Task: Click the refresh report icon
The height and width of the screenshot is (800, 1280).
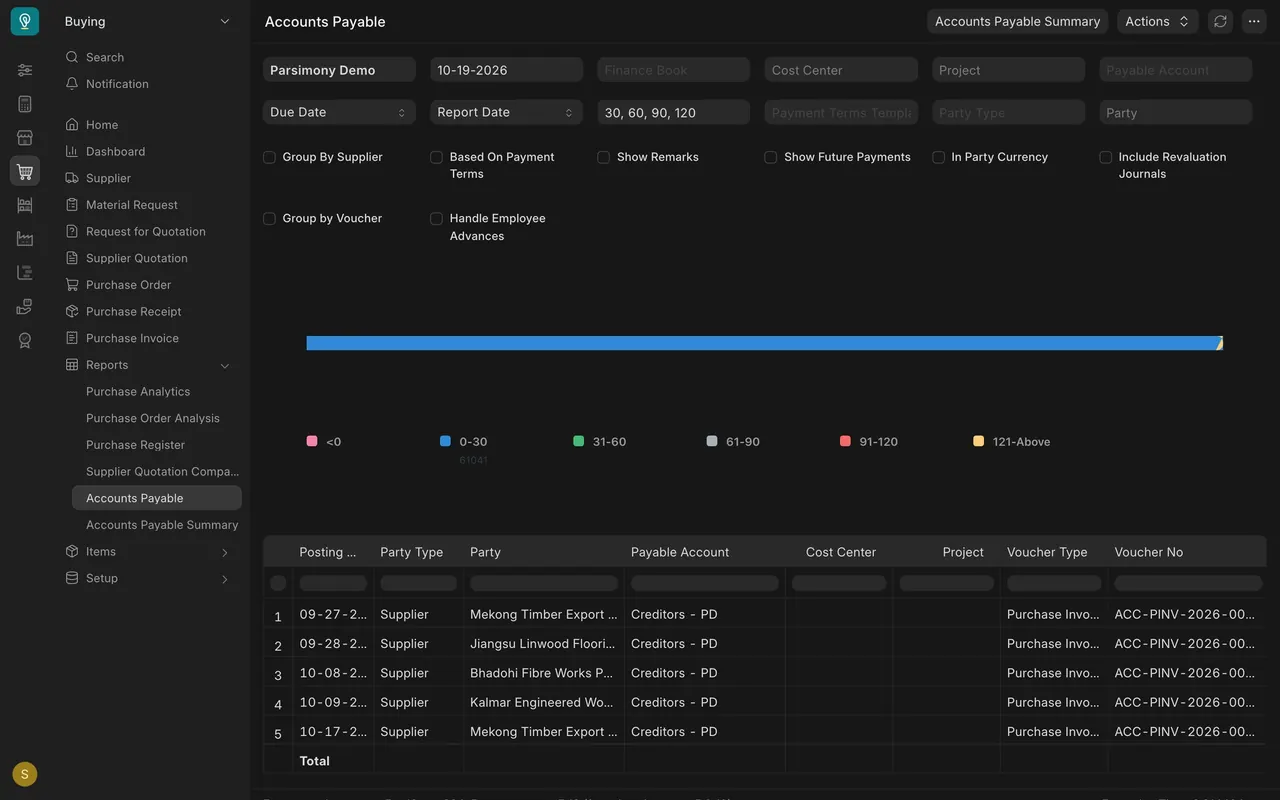Action: (x=1220, y=21)
